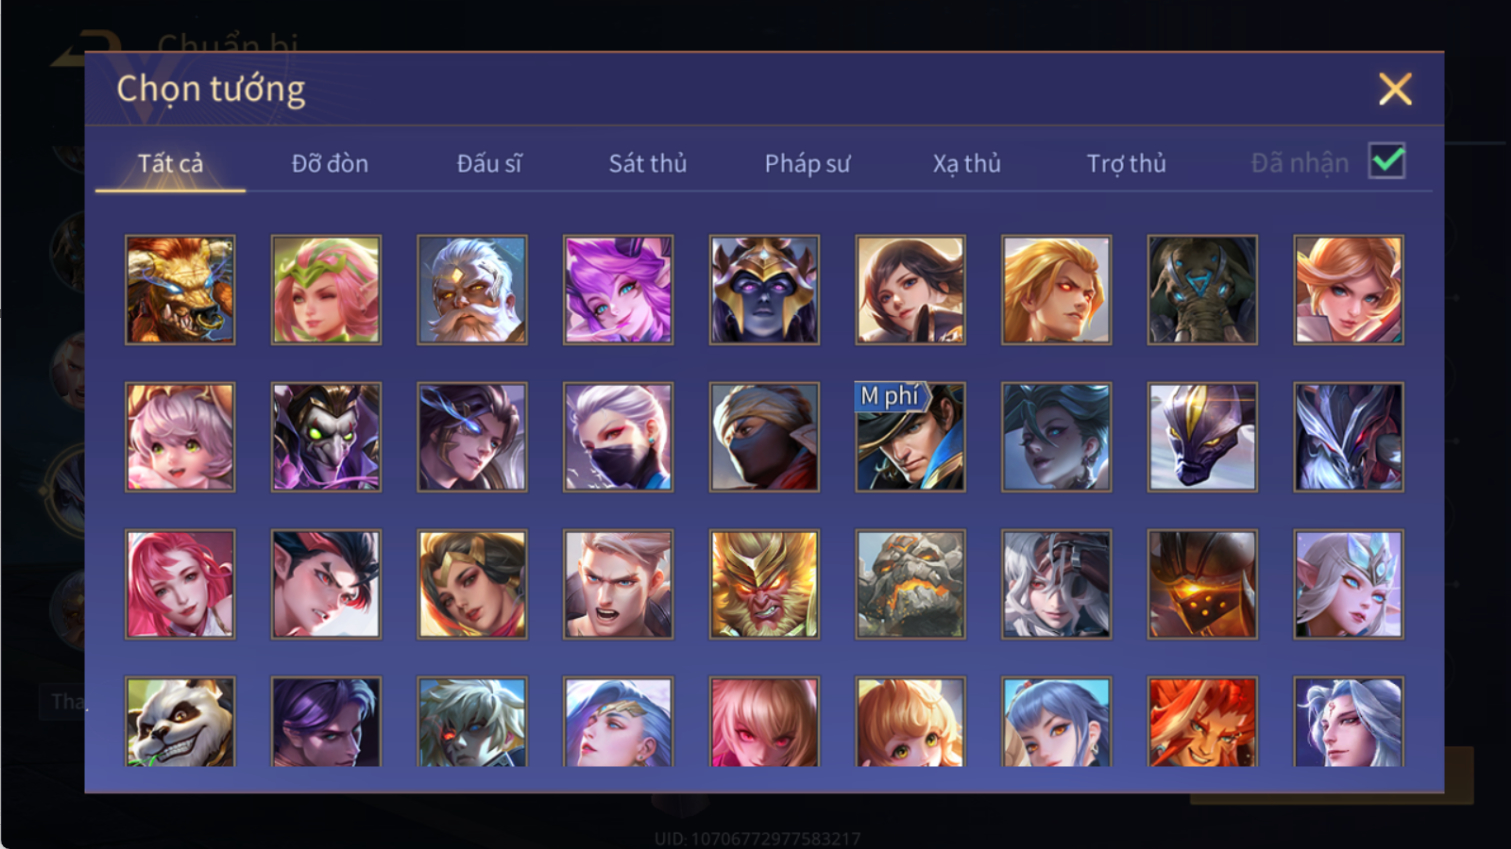This screenshot has height=849, width=1511.
Task: Pick the hero tagged 'M phí'
Action: [910, 437]
